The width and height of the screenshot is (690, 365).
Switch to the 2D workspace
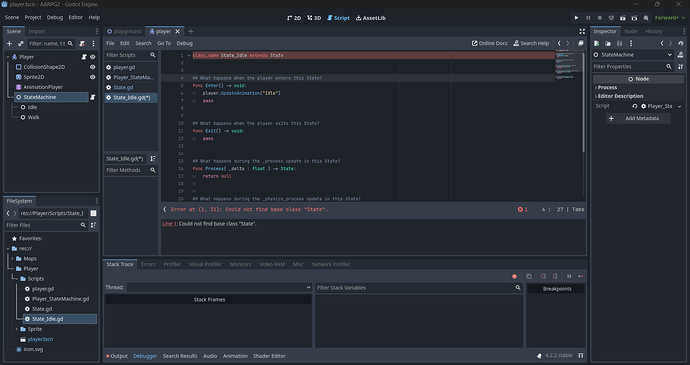pos(294,18)
